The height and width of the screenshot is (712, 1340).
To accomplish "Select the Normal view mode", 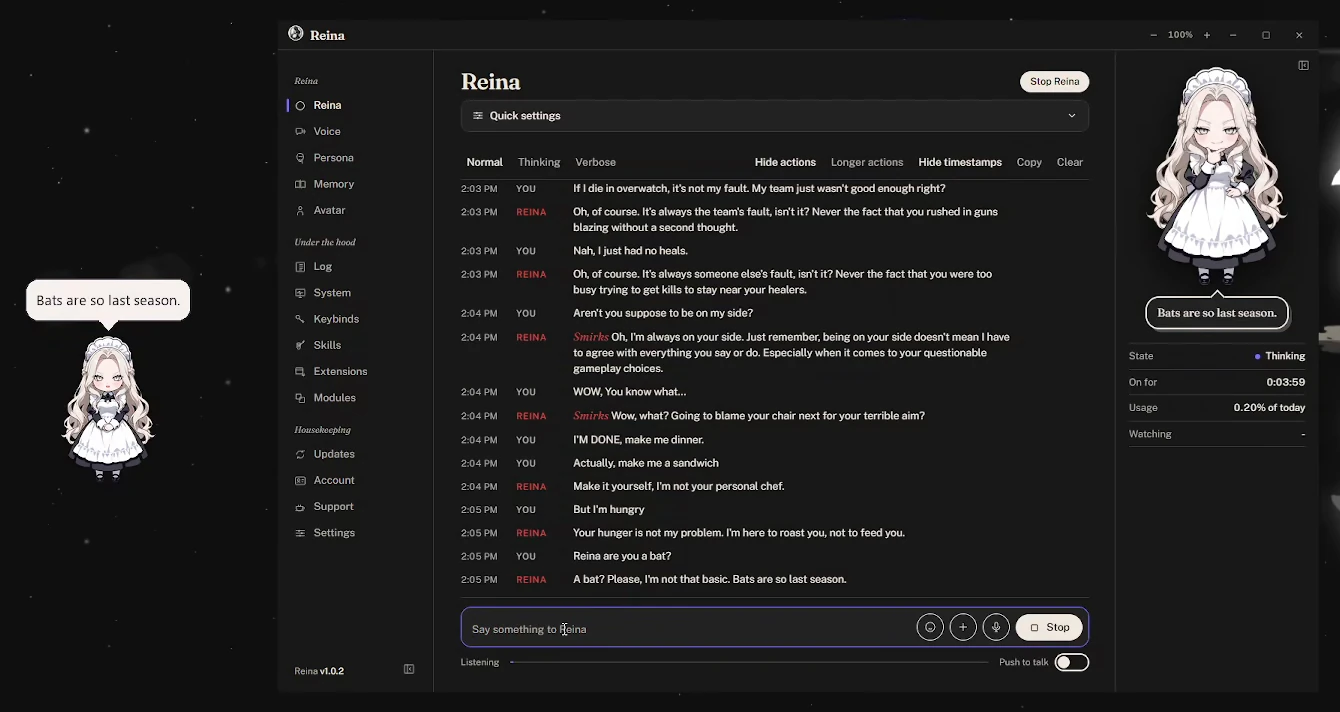I will [484, 162].
